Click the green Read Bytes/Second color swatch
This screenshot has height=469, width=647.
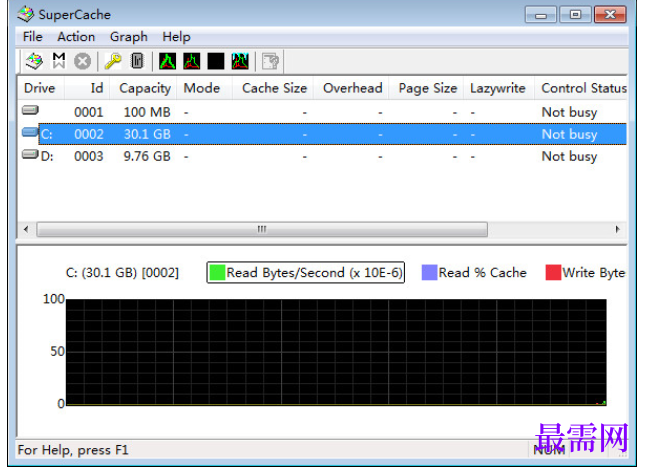pyautogui.click(x=217, y=273)
